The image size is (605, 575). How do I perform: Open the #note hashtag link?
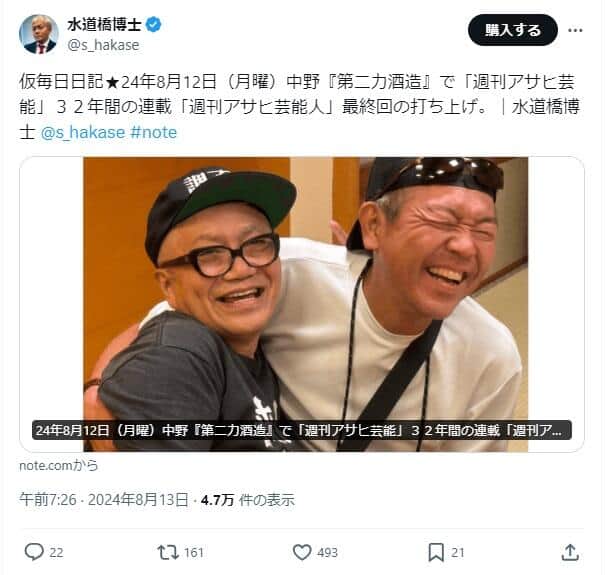tap(153, 132)
